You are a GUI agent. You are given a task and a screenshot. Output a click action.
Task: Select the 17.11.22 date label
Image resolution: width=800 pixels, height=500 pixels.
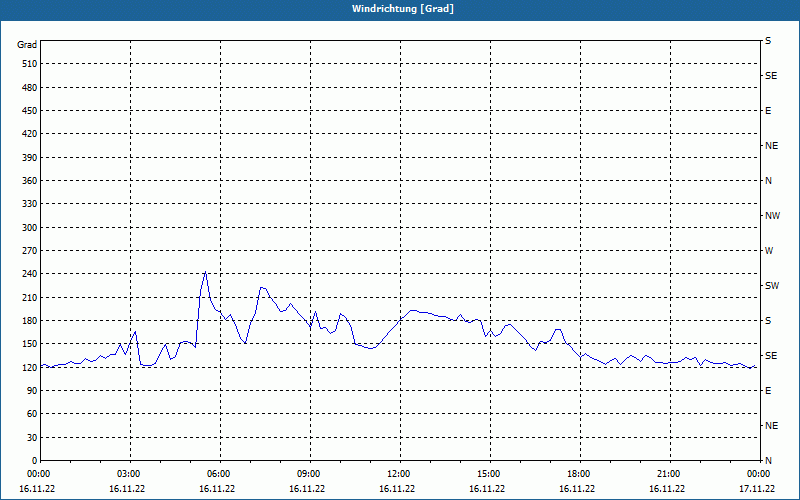[757, 489]
